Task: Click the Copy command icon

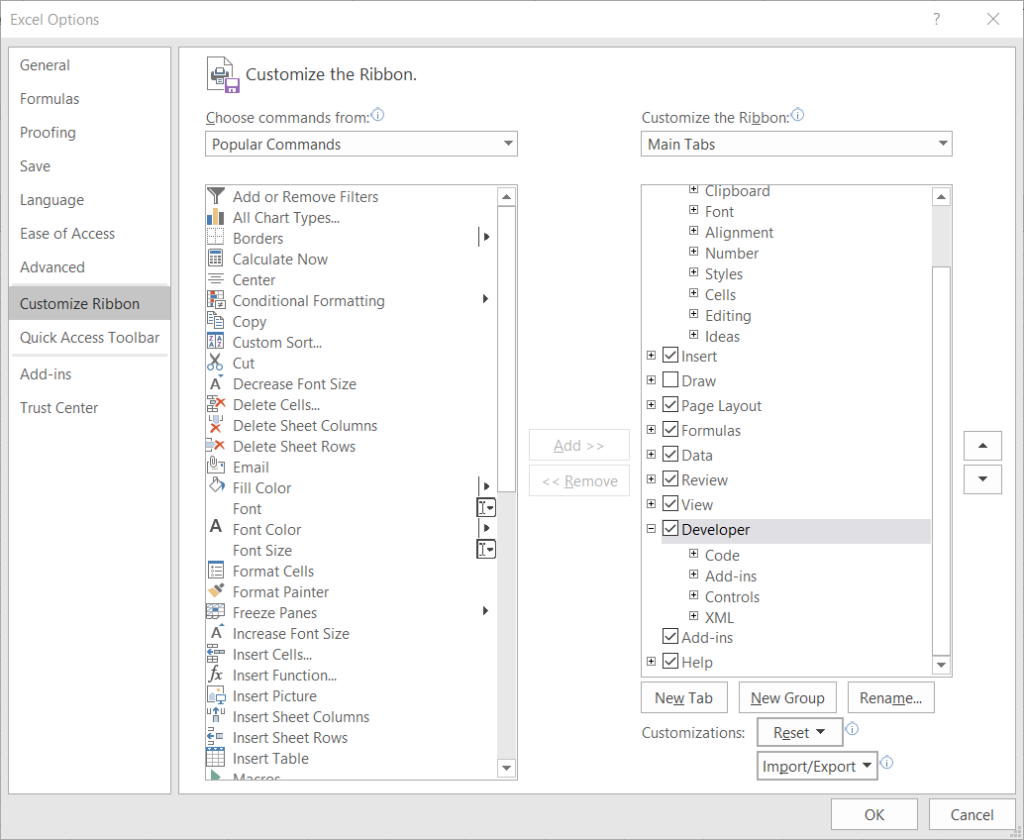Action: (218, 321)
